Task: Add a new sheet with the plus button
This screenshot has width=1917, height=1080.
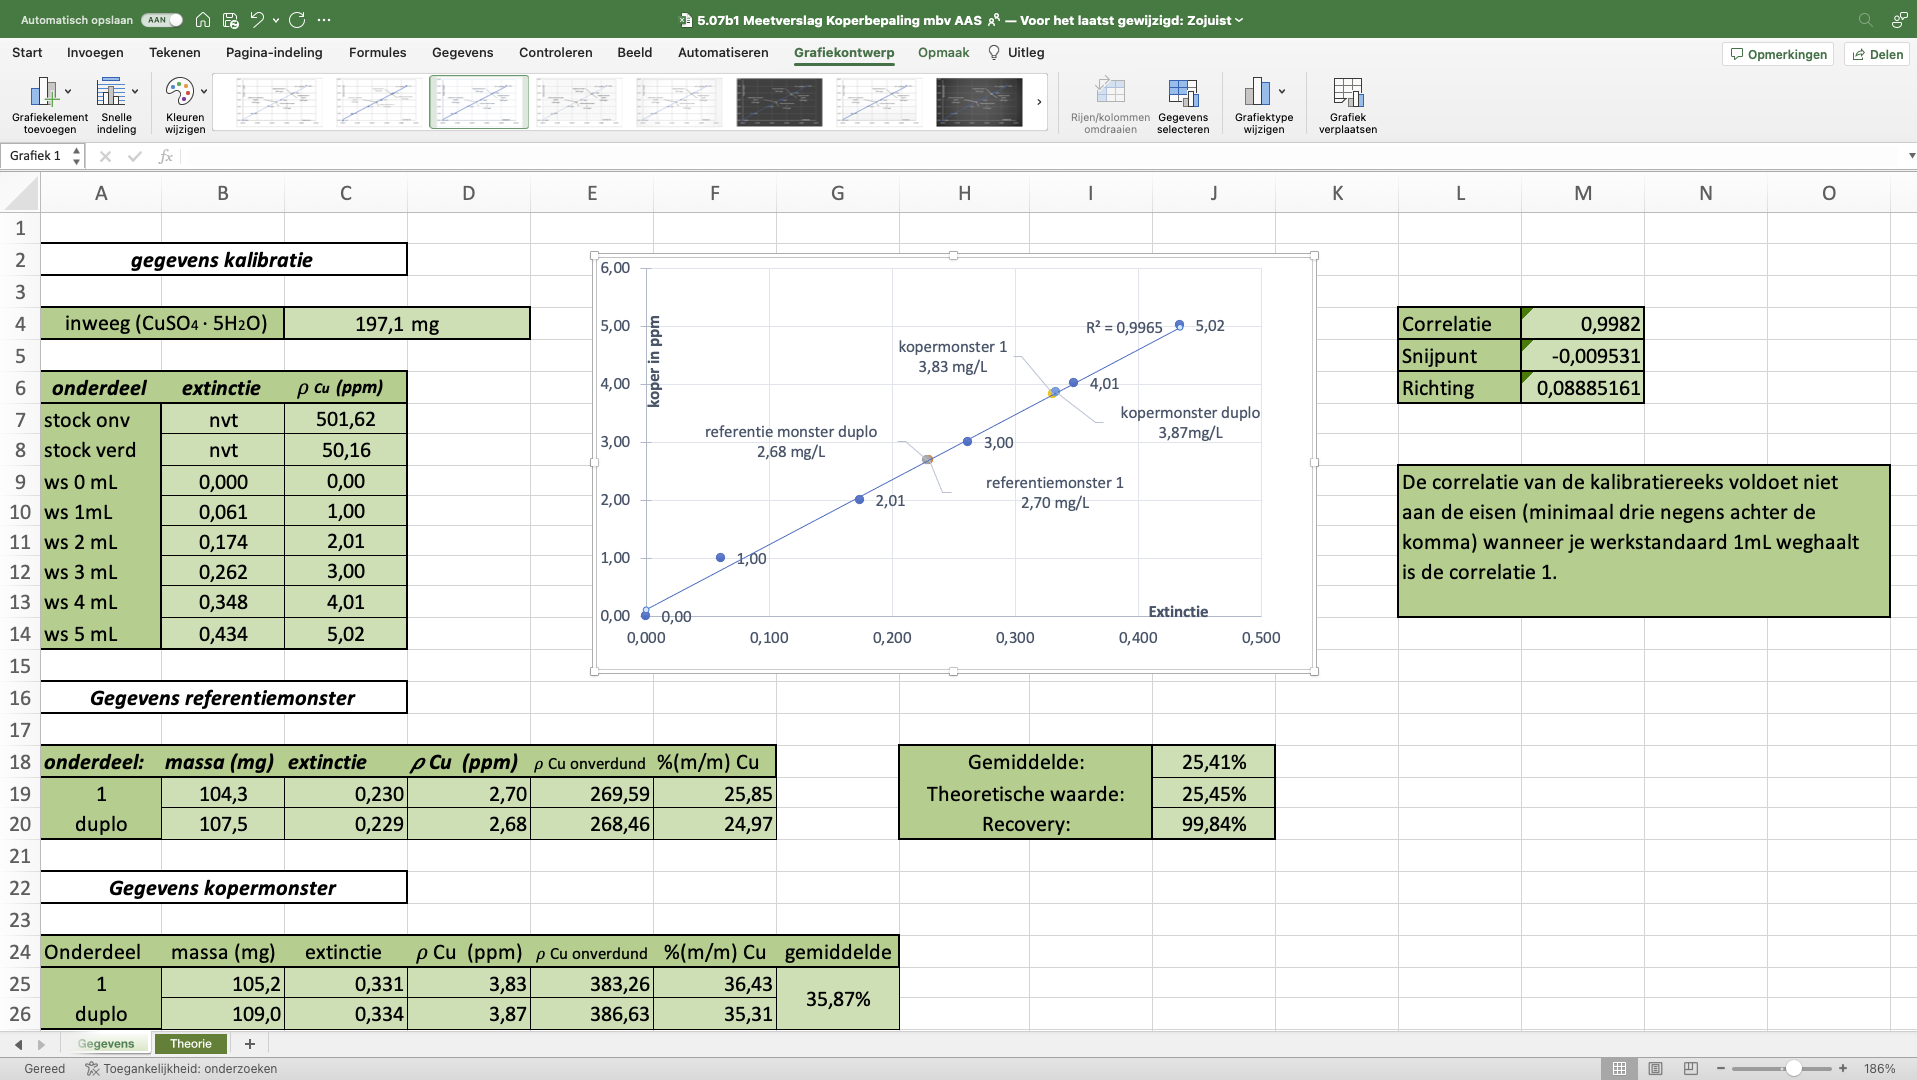Action: tap(250, 1043)
